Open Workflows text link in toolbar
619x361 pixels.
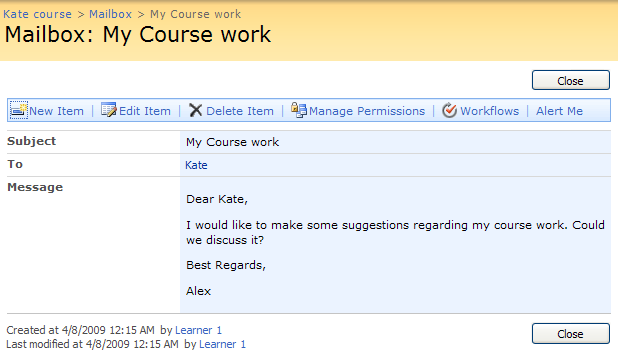click(490, 111)
